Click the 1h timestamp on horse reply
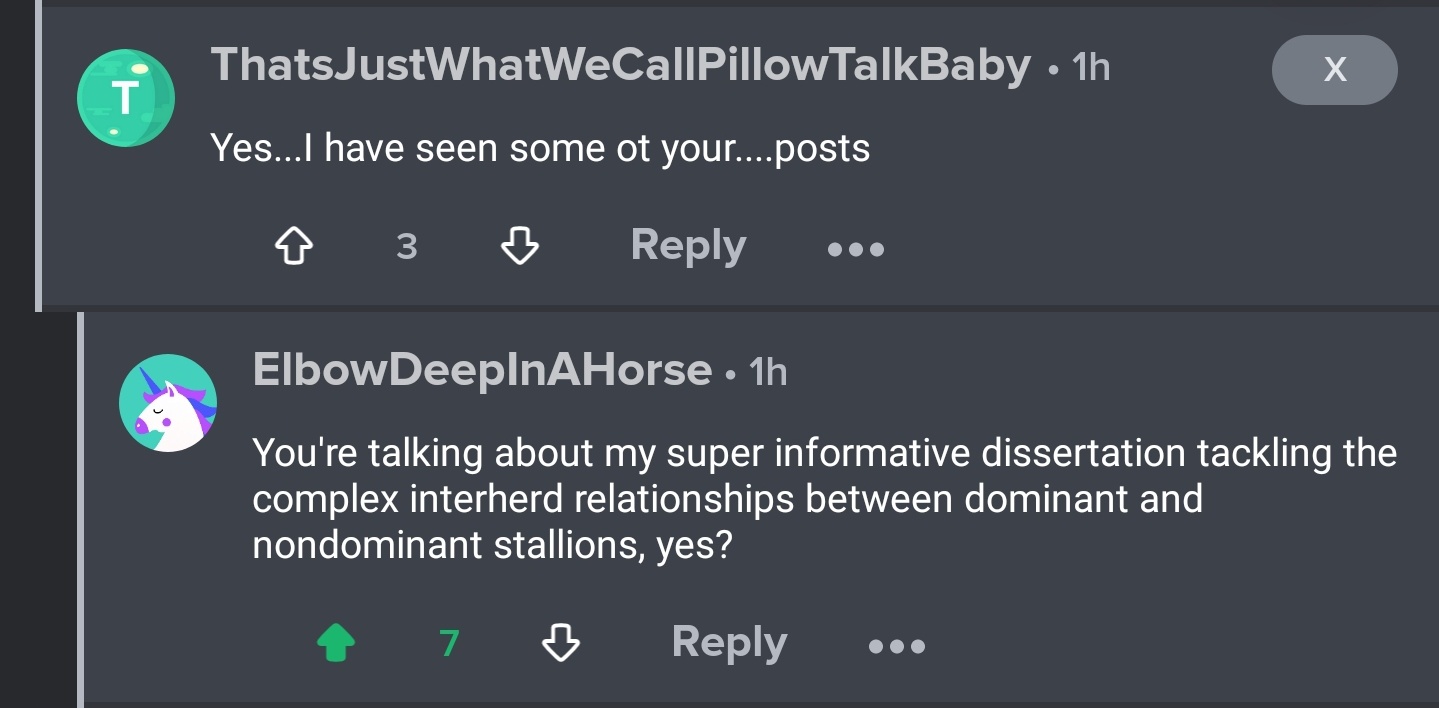 [768, 373]
